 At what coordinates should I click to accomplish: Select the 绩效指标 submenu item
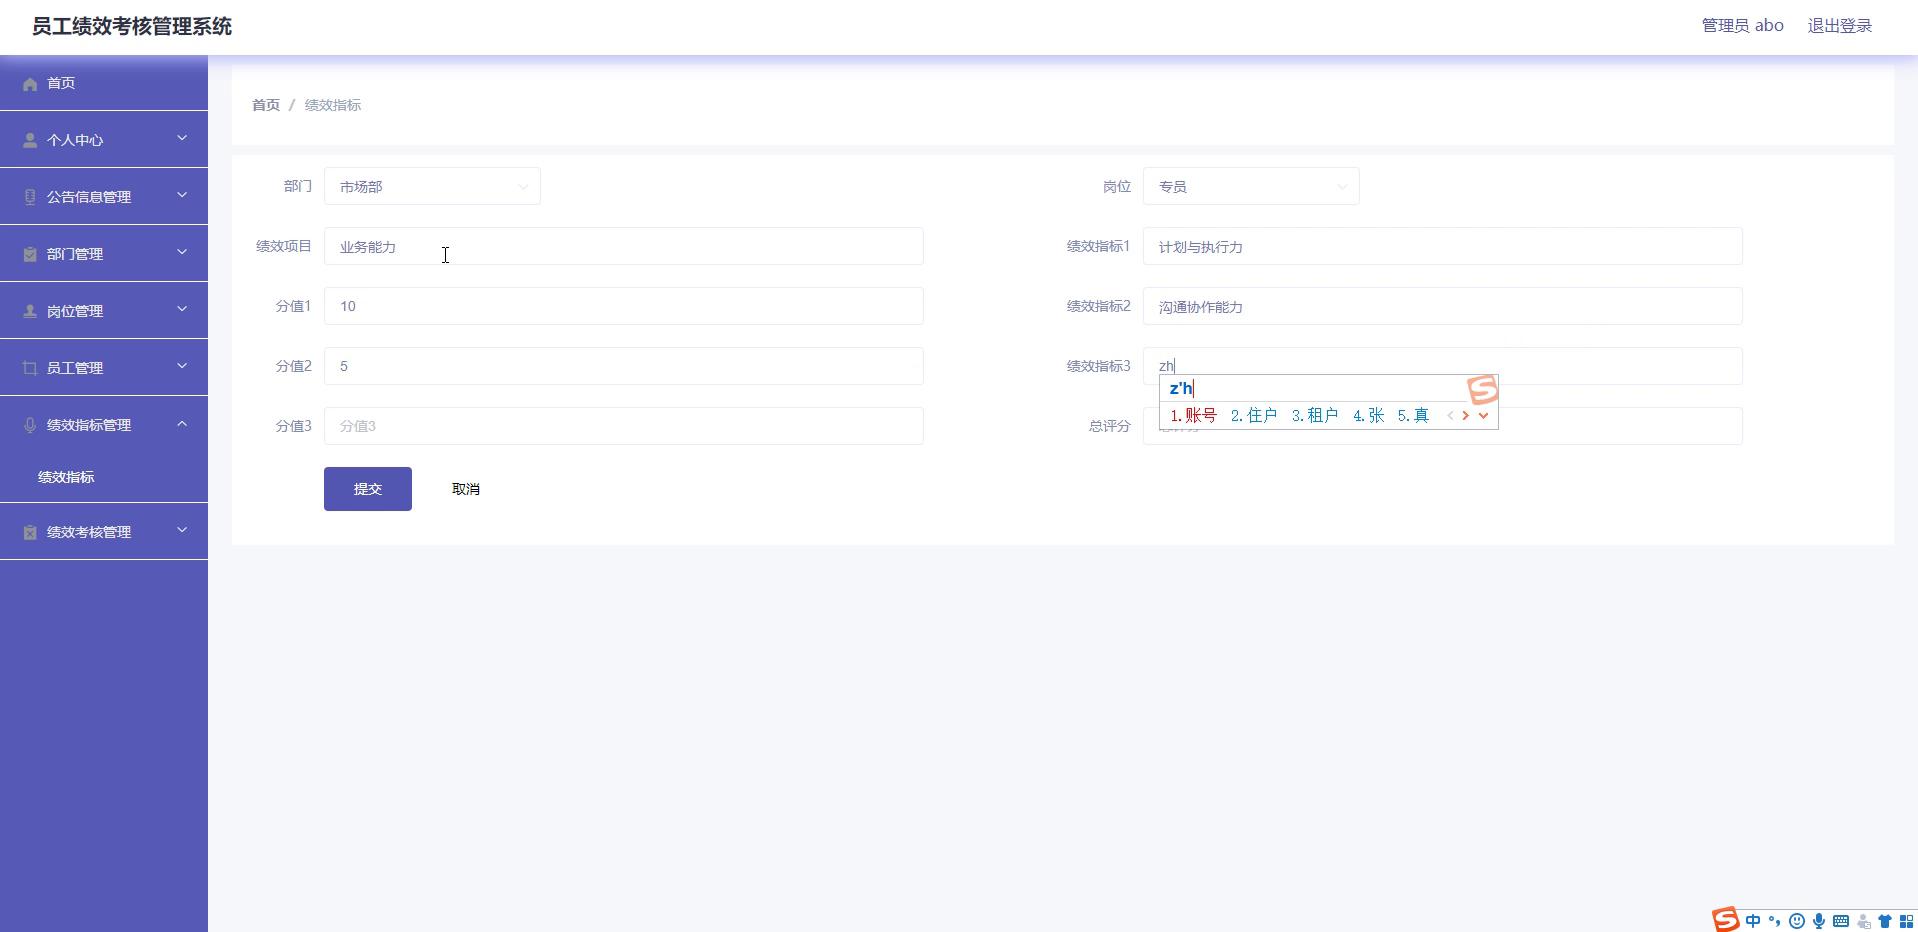(66, 477)
